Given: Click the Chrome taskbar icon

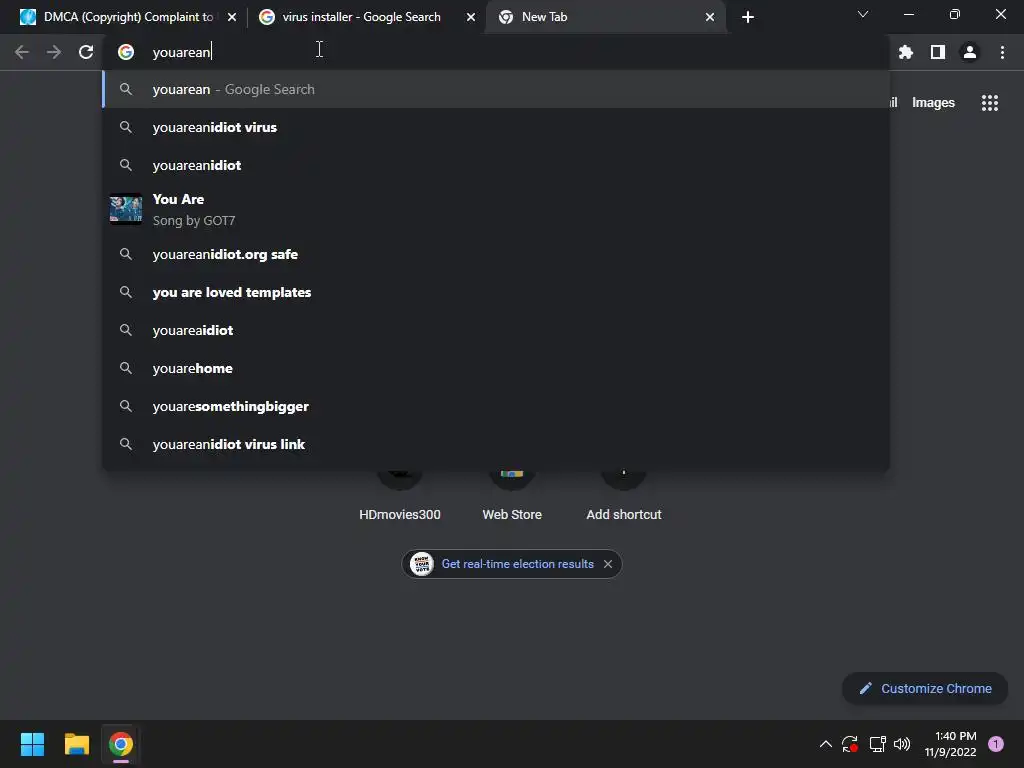Looking at the screenshot, I should coord(121,744).
